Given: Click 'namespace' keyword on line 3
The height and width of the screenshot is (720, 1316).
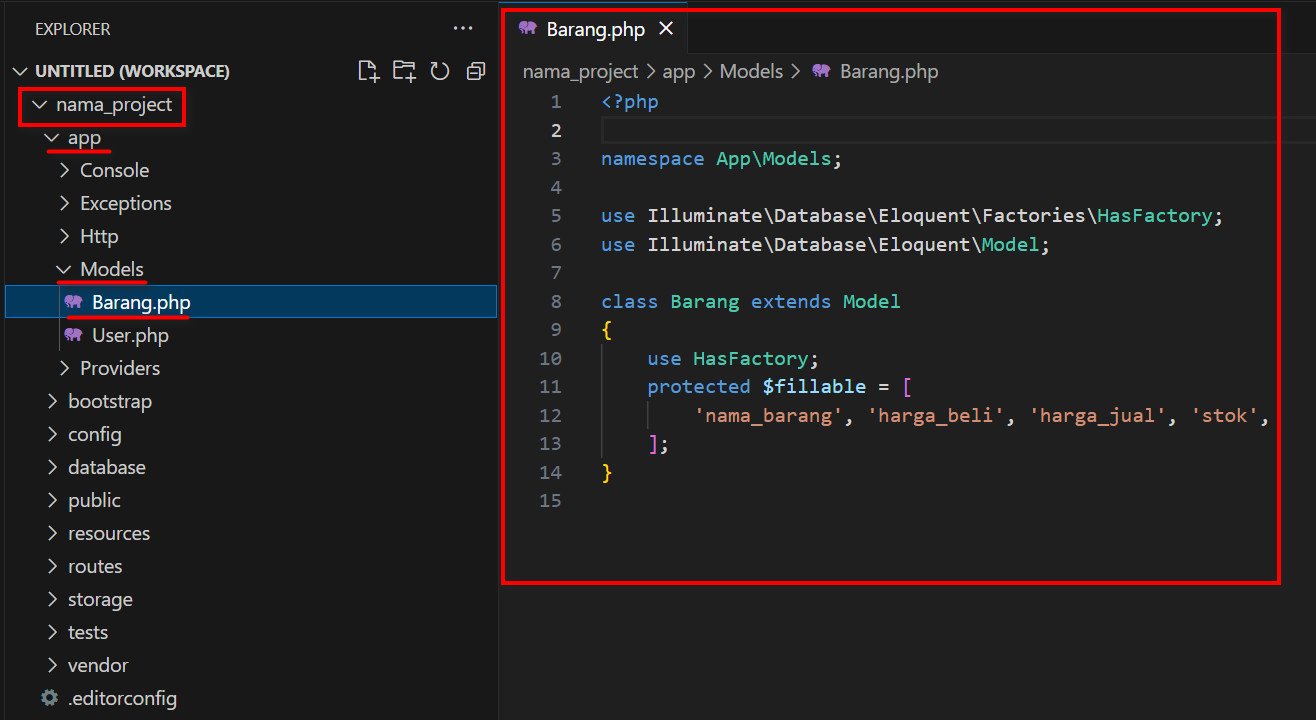Looking at the screenshot, I should click(653, 158).
